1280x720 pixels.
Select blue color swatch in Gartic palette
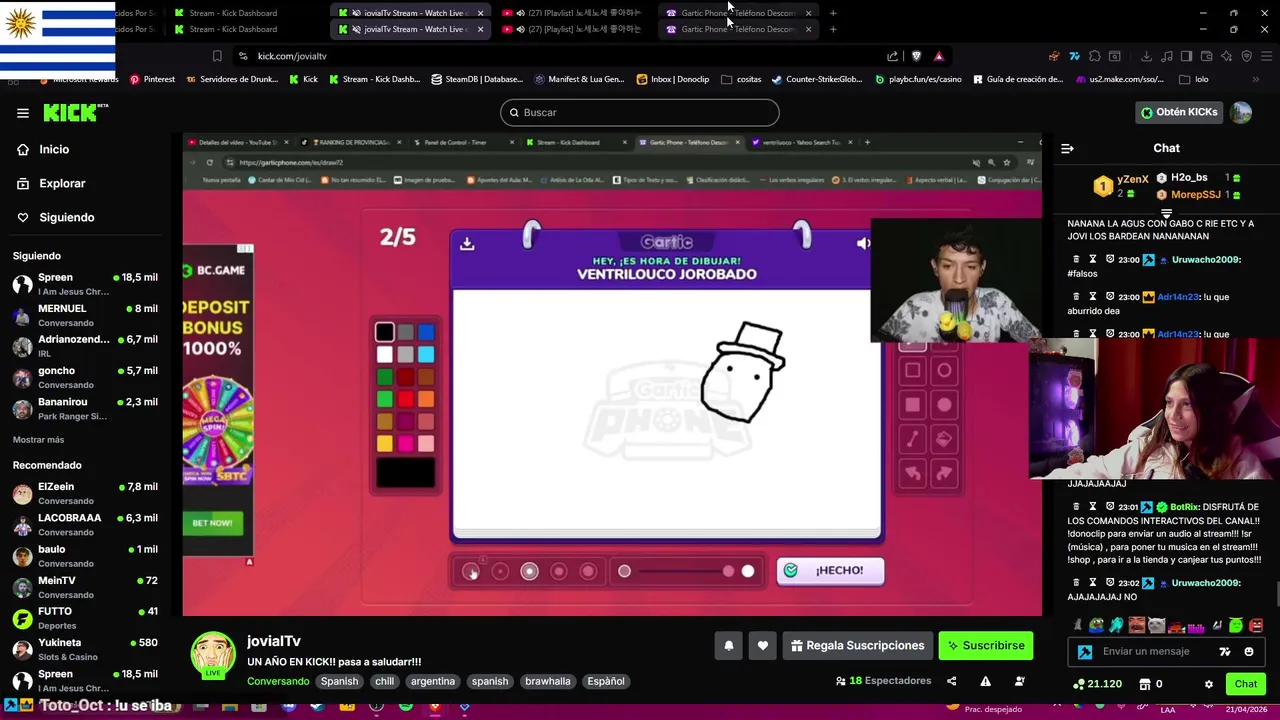point(426,332)
